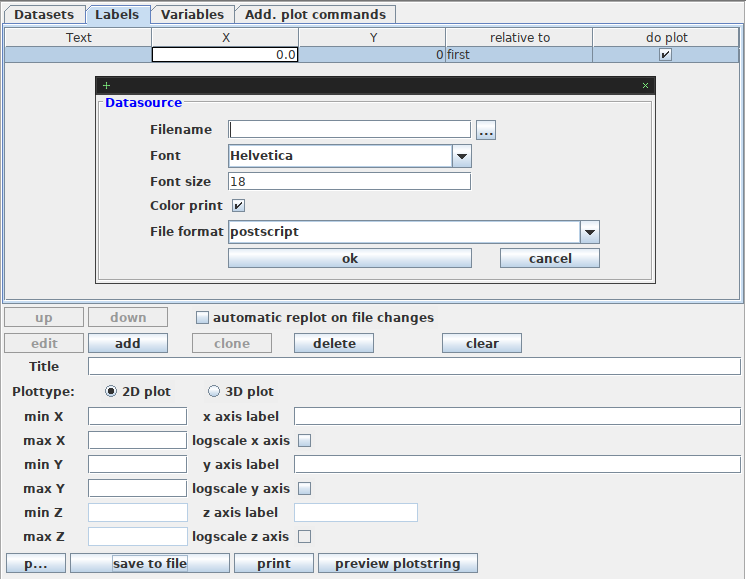This screenshot has height=579, width=746.
Task: Open the Add. plot commands tab
Action: pos(315,15)
